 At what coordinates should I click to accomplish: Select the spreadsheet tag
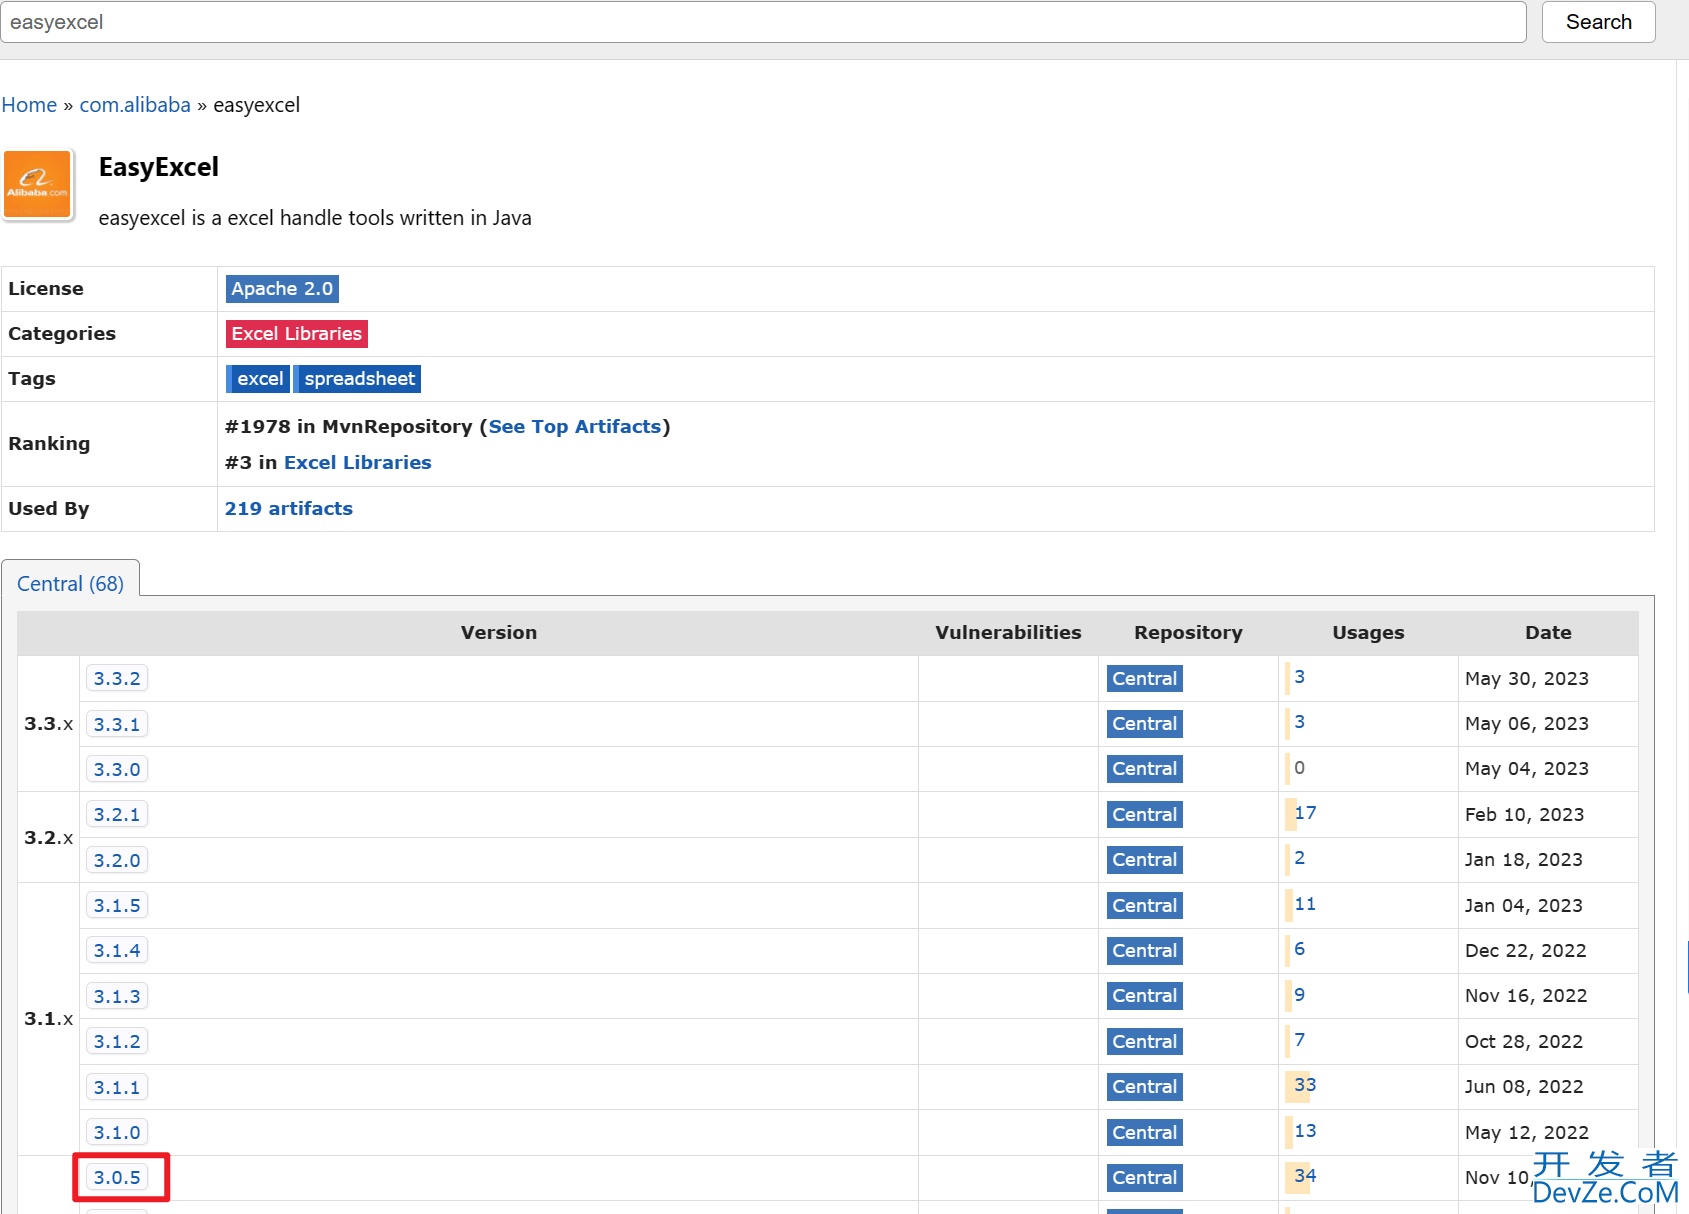pos(358,379)
